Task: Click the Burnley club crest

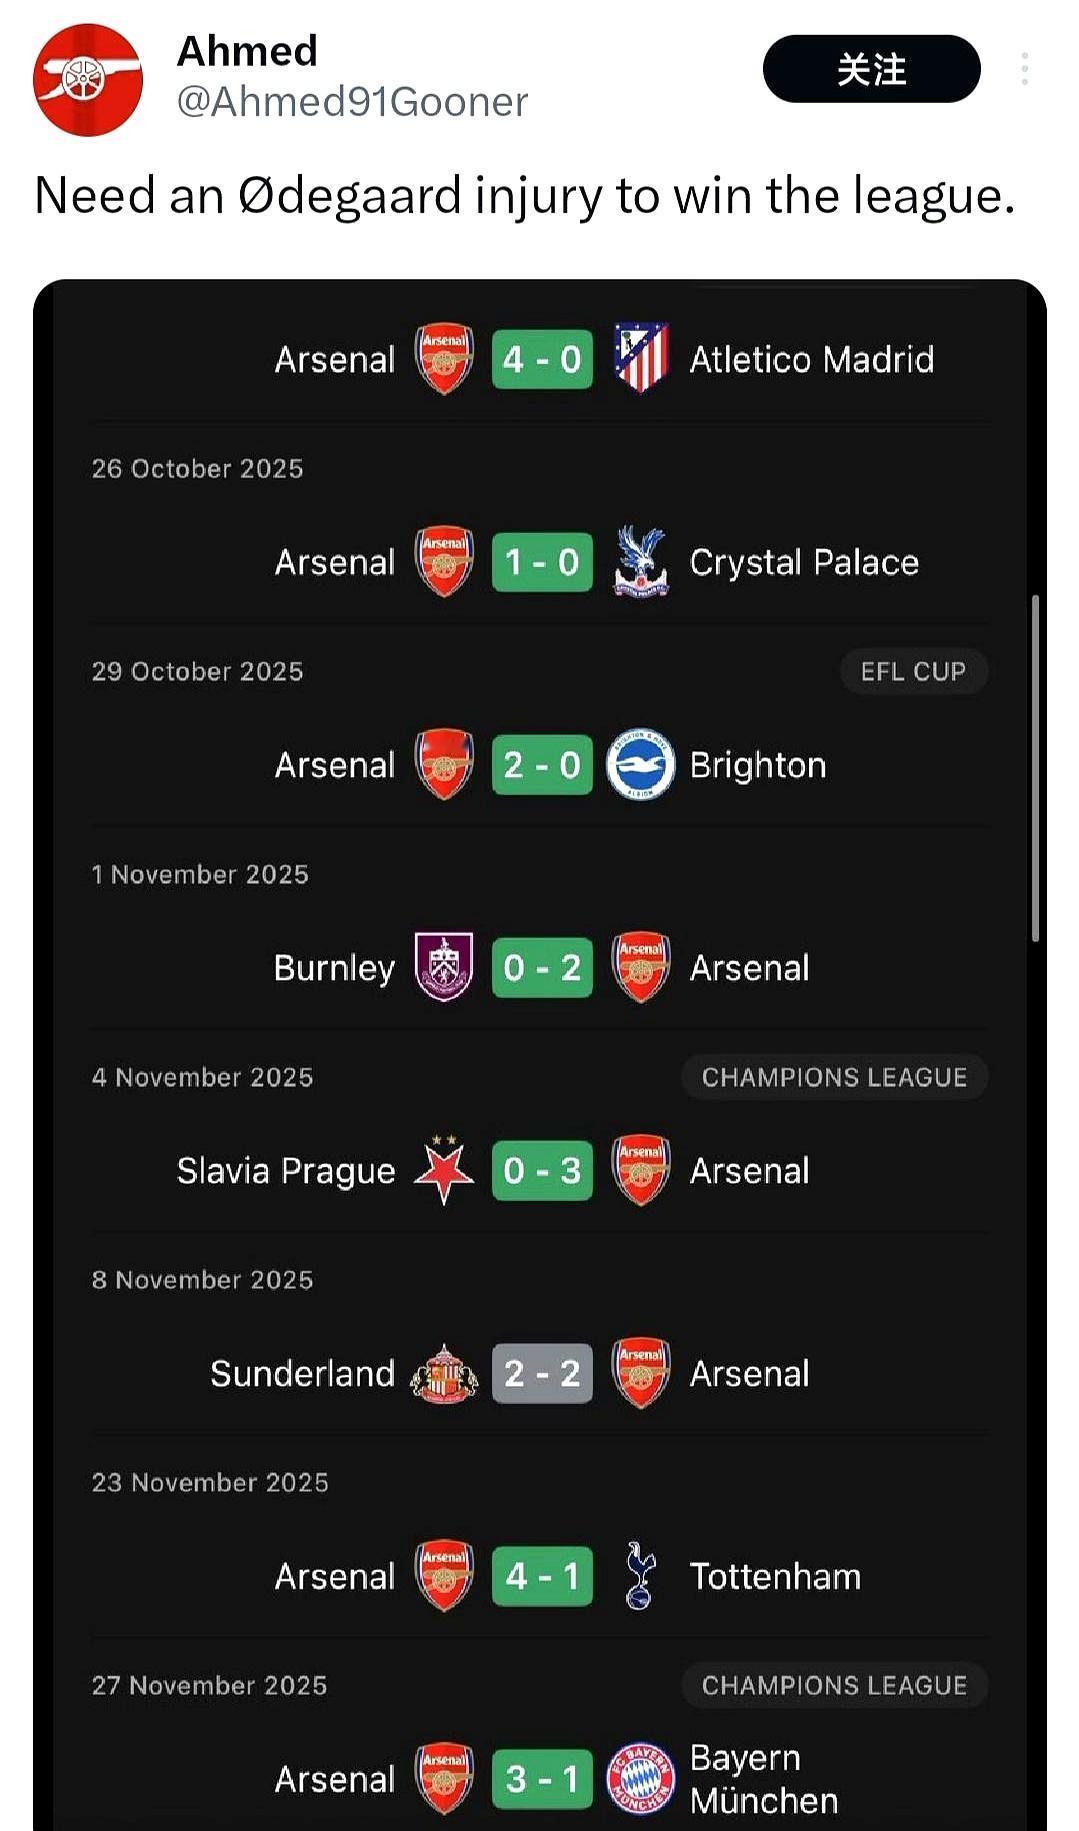Action: pos(444,967)
